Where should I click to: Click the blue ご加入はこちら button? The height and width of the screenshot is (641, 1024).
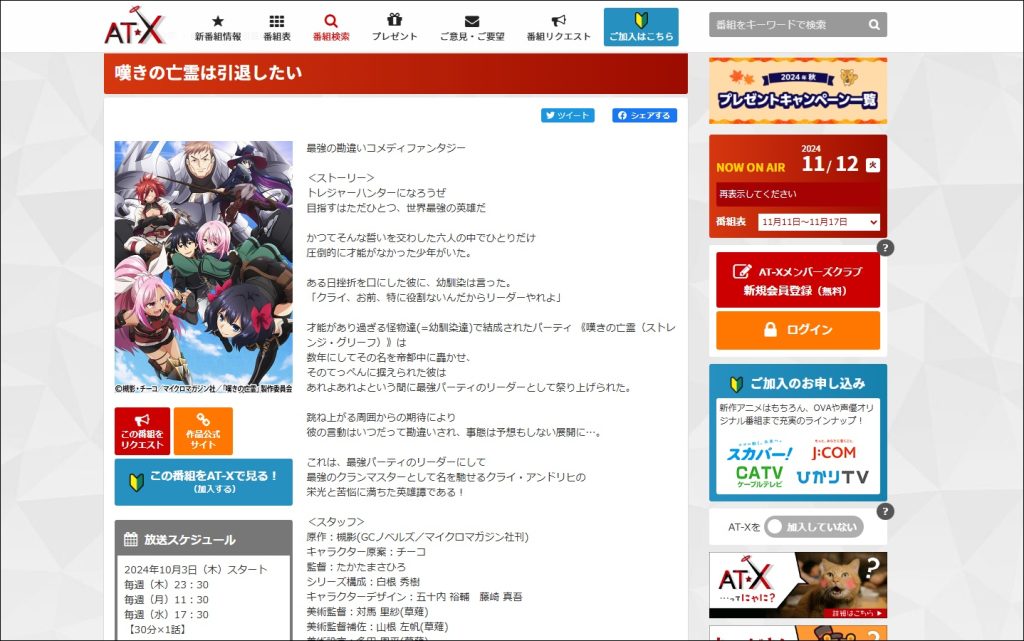tap(641, 27)
